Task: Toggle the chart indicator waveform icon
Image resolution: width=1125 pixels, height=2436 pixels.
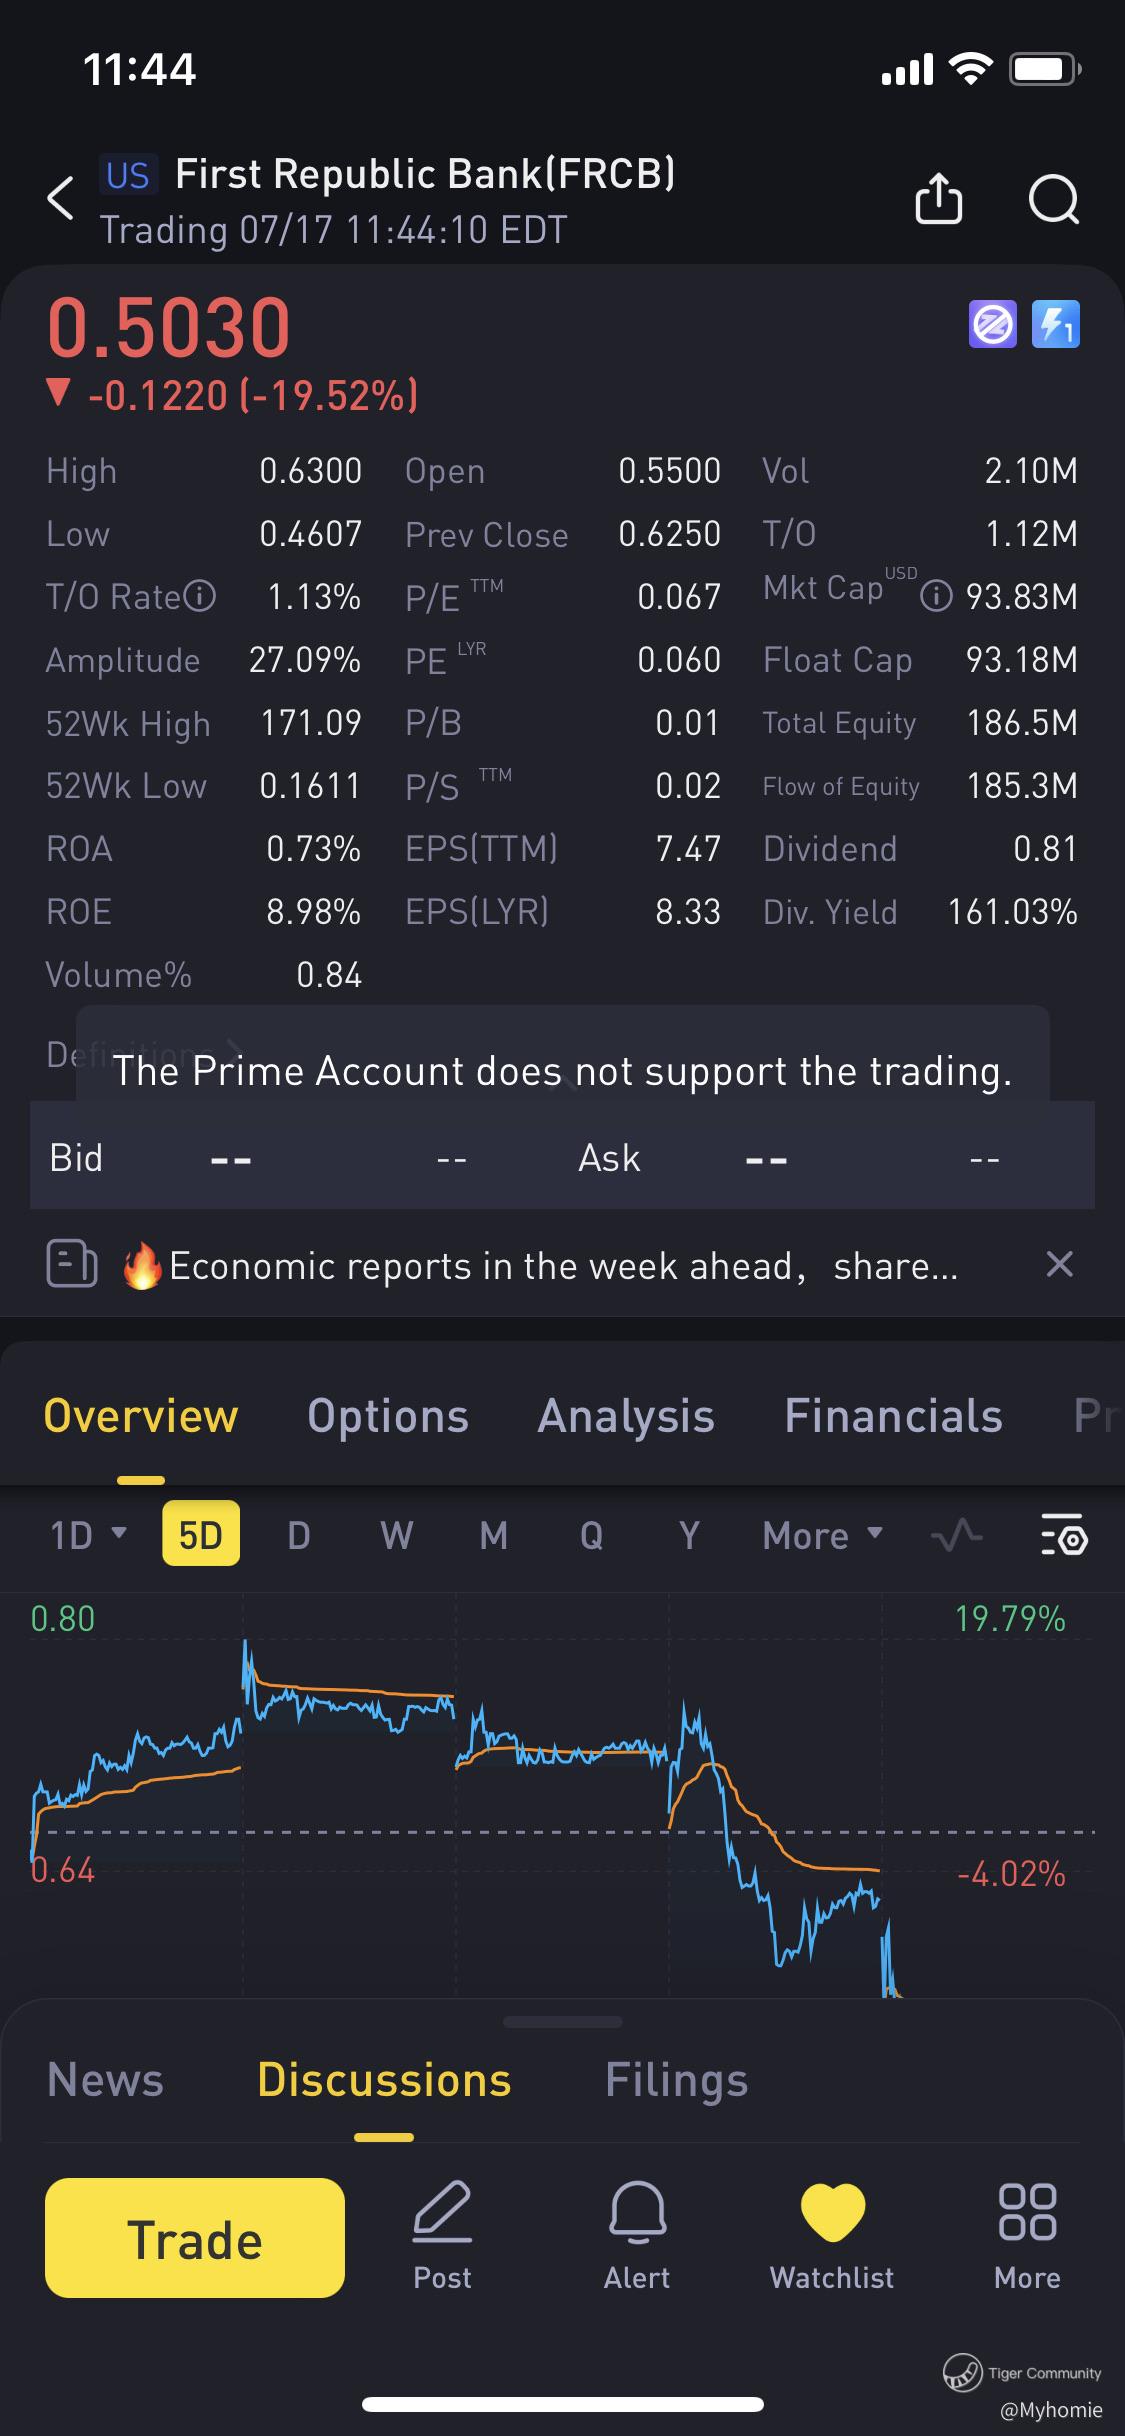Action: 956,1535
